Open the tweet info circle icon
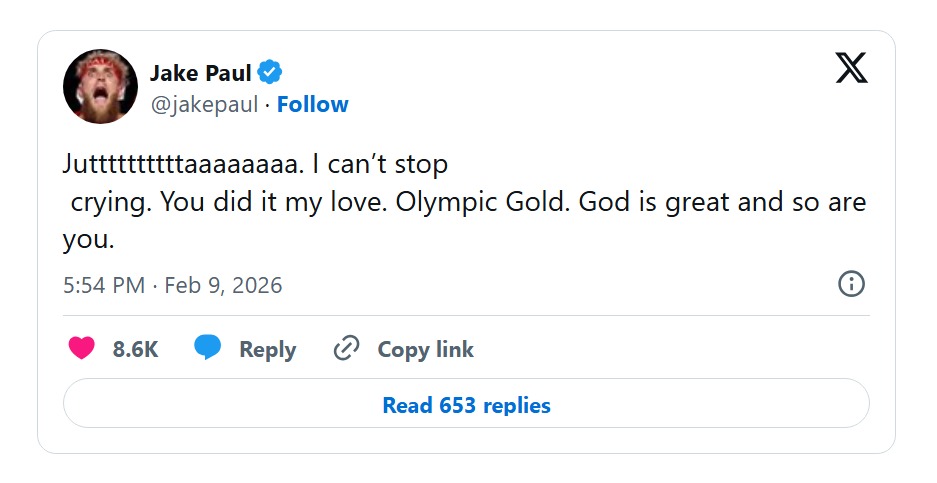Image resolution: width=937 pixels, height=483 pixels. (x=850, y=284)
